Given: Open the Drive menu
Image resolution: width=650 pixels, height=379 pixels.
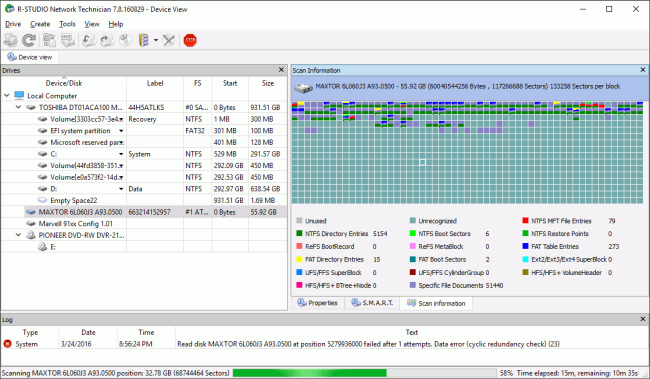Looking at the screenshot, I should (x=13, y=24).
